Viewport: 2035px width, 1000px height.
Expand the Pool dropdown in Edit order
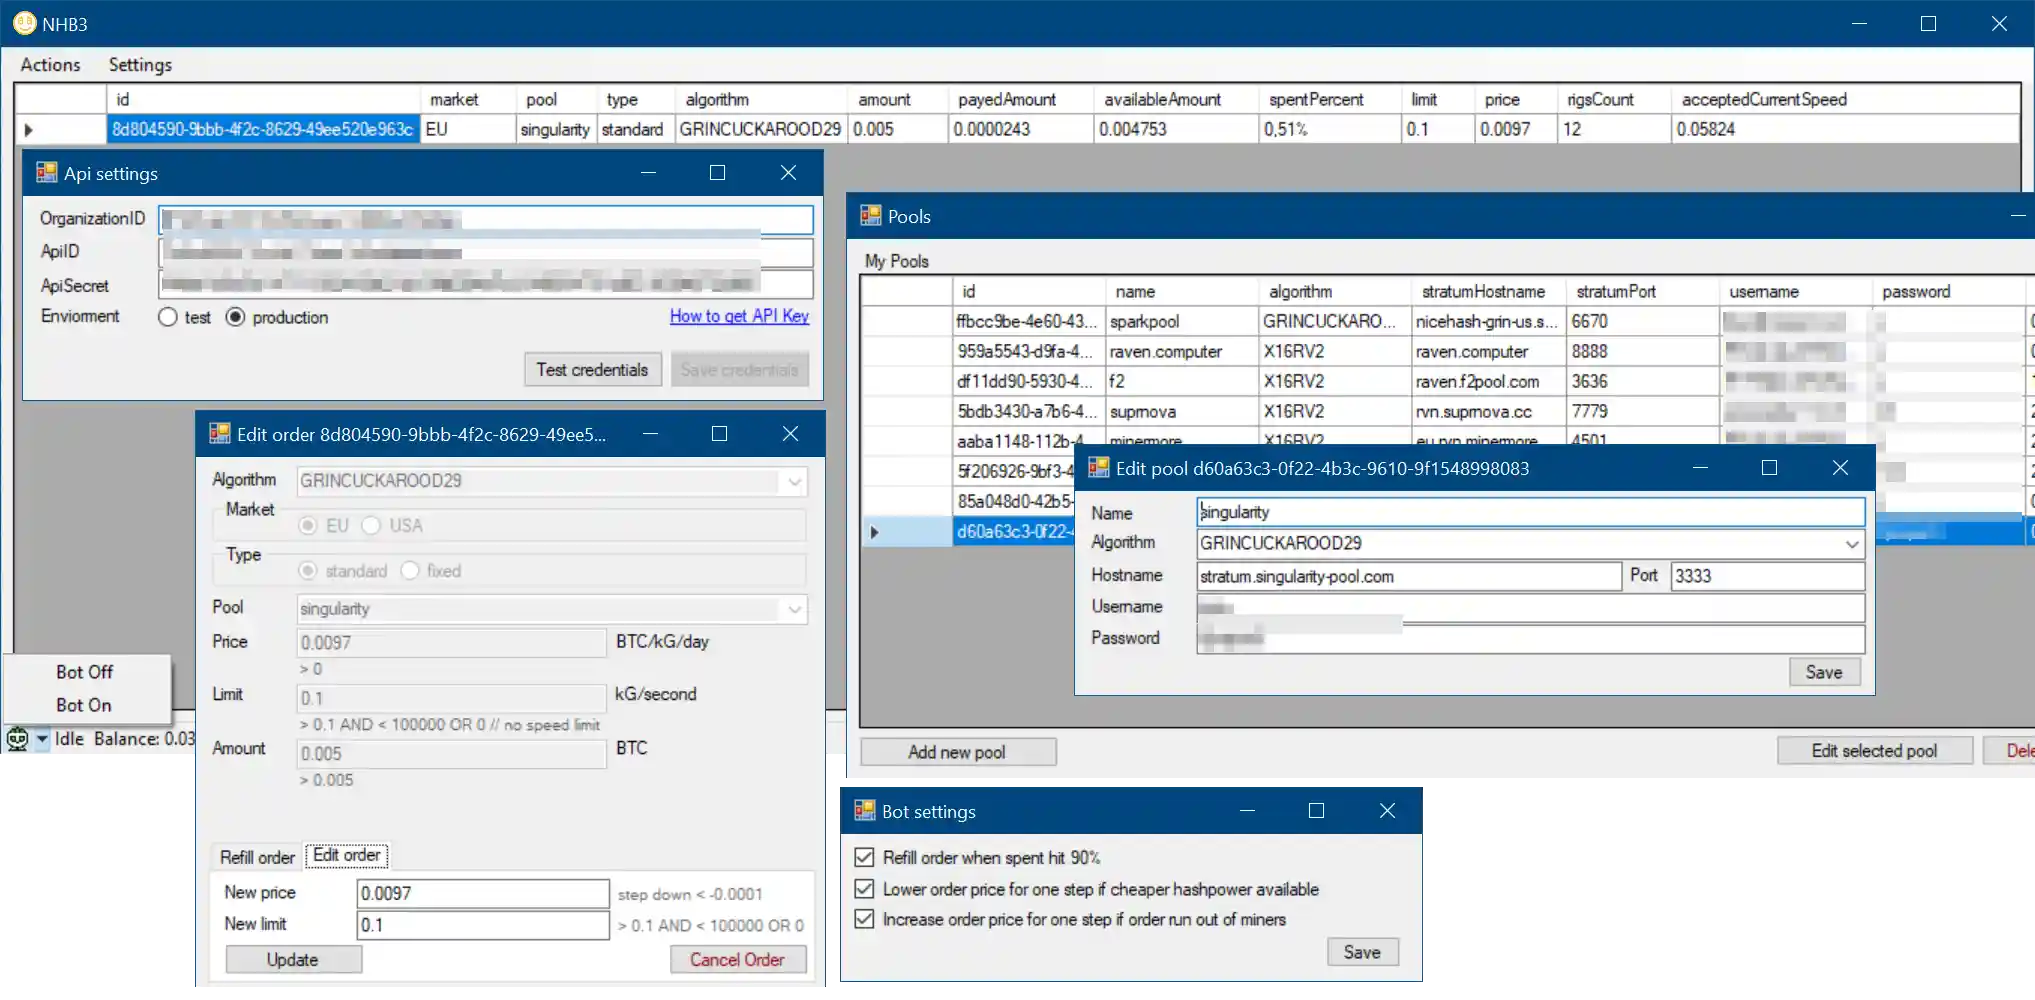(x=794, y=609)
